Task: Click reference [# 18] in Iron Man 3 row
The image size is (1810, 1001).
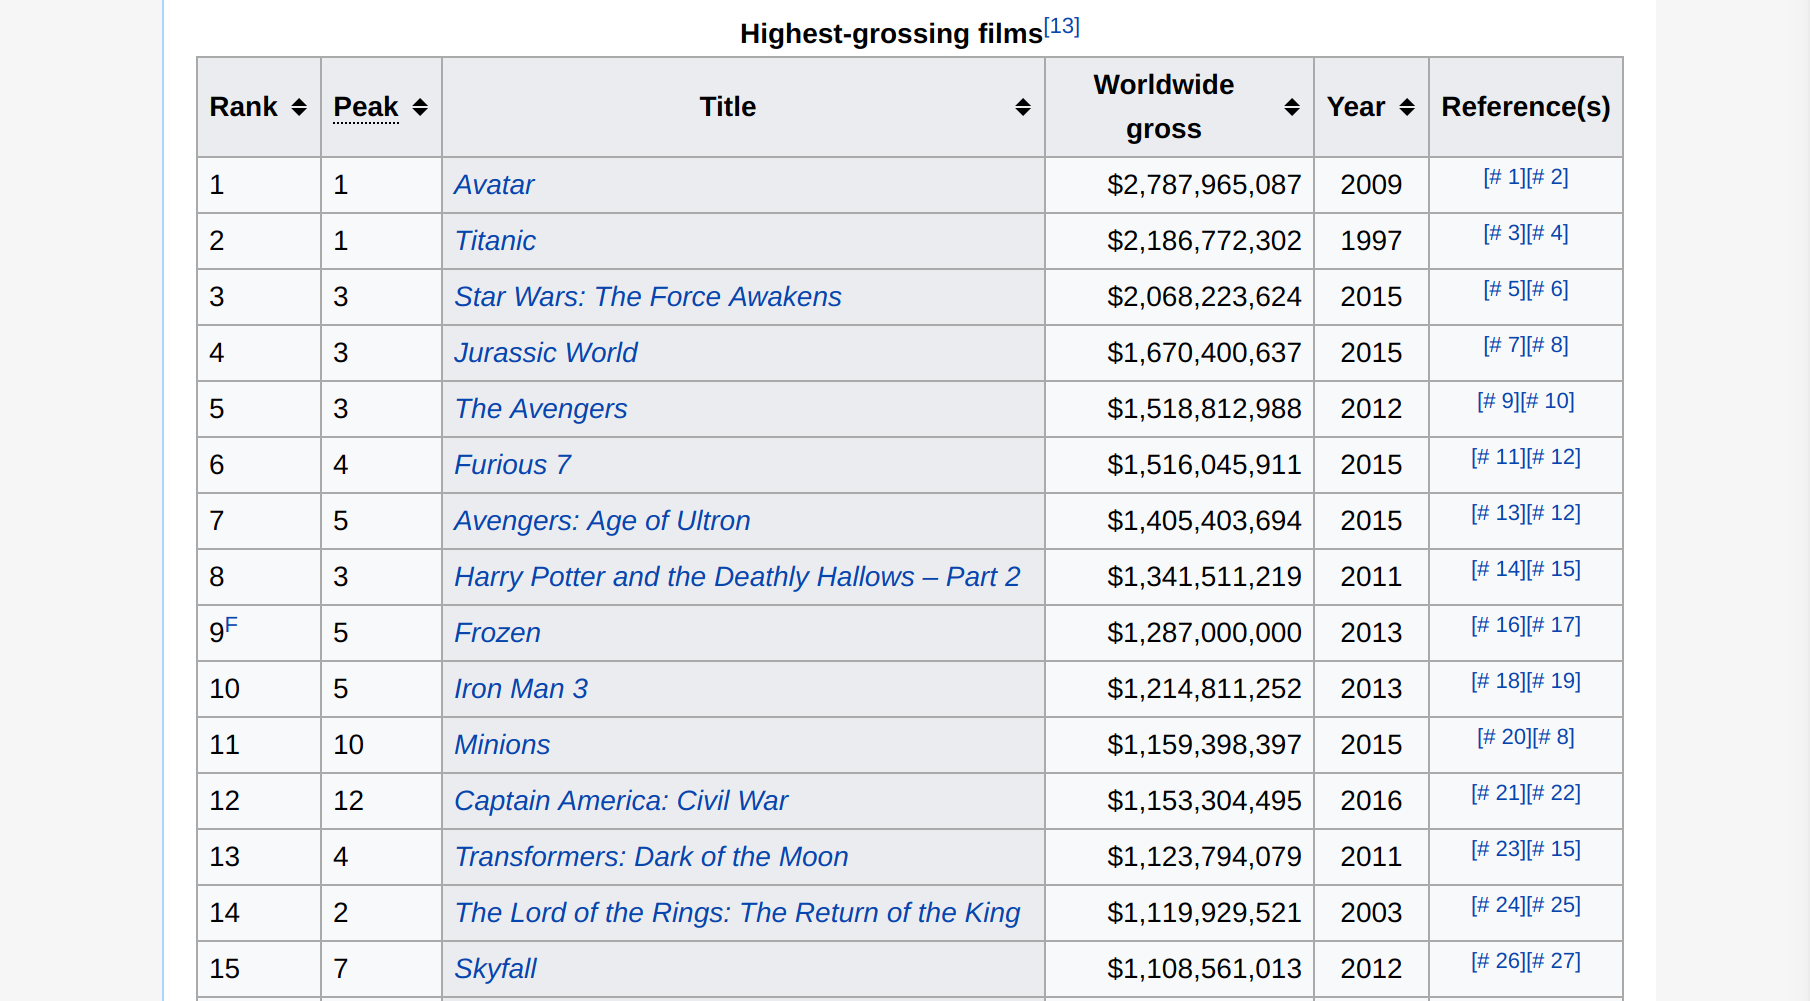Action: click(x=1498, y=681)
